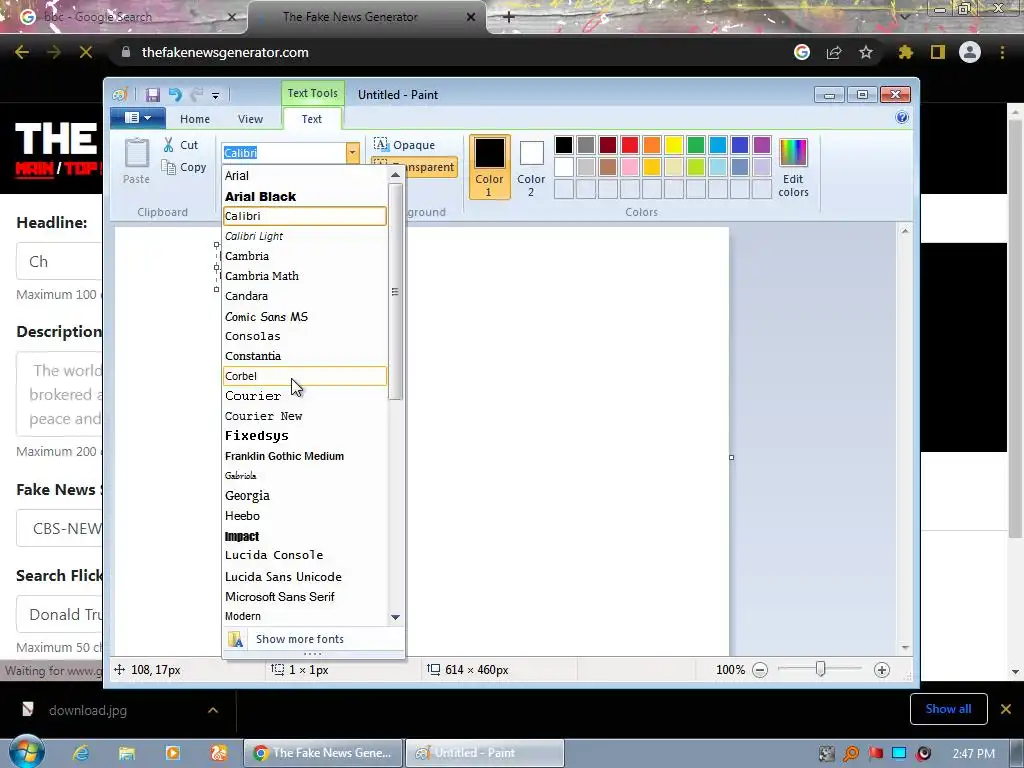Image resolution: width=1024 pixels, height=768 pixels.
Task: Pick the purple color swatch
Action: coord(761,145)
